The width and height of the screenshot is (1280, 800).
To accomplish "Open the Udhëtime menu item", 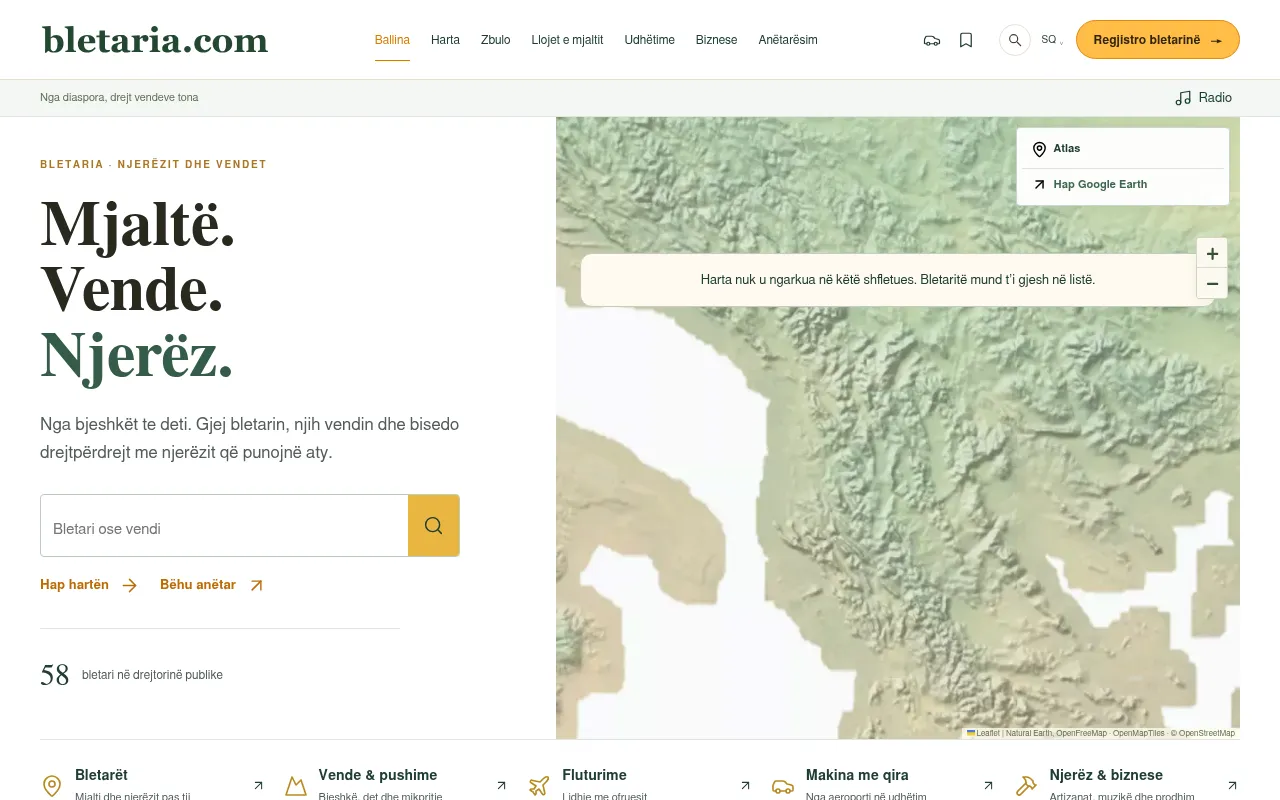I will (649, 40).
